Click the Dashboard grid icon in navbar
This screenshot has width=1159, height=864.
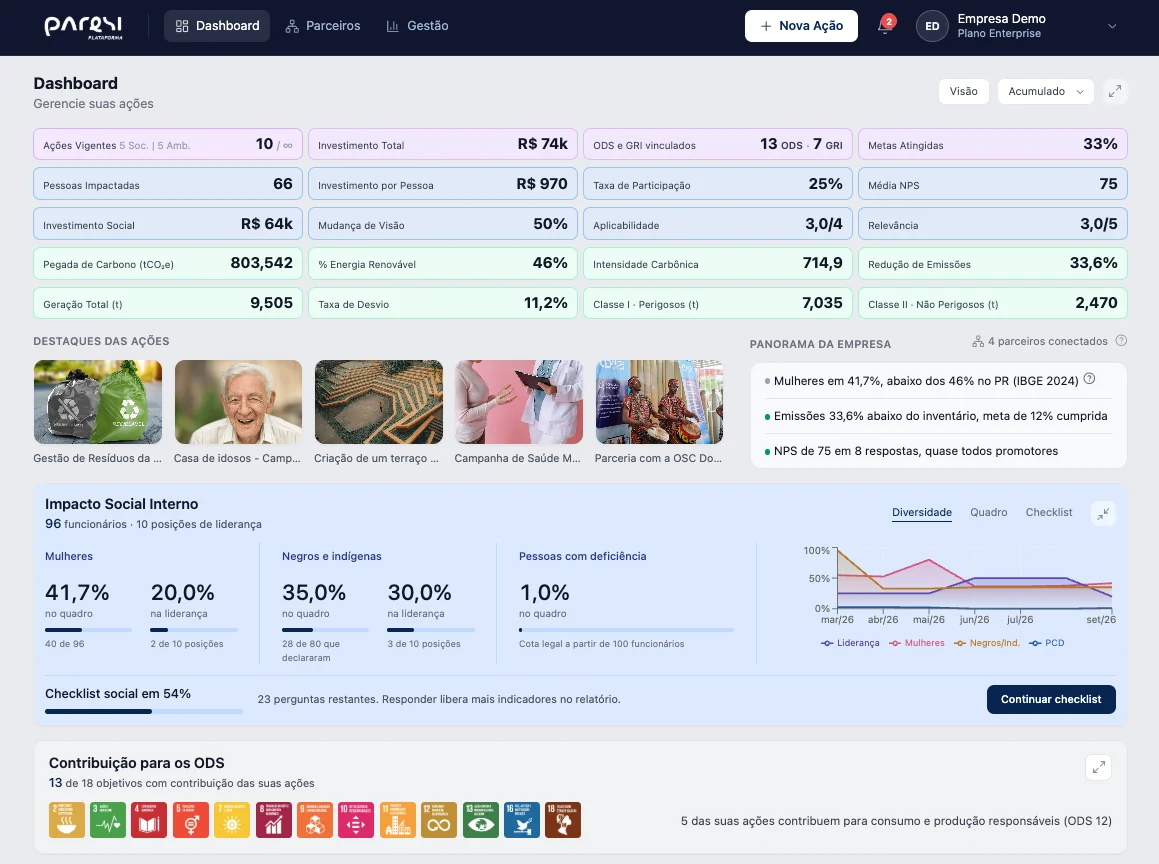coord(182,26)
